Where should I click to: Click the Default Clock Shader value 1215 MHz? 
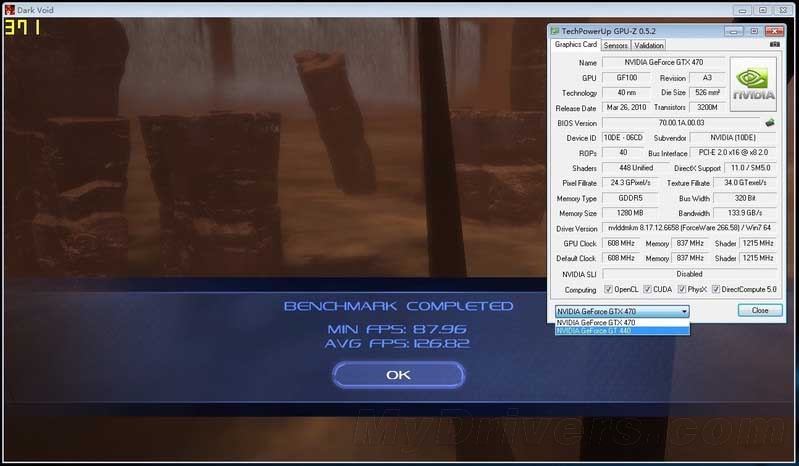pos(758,258)
